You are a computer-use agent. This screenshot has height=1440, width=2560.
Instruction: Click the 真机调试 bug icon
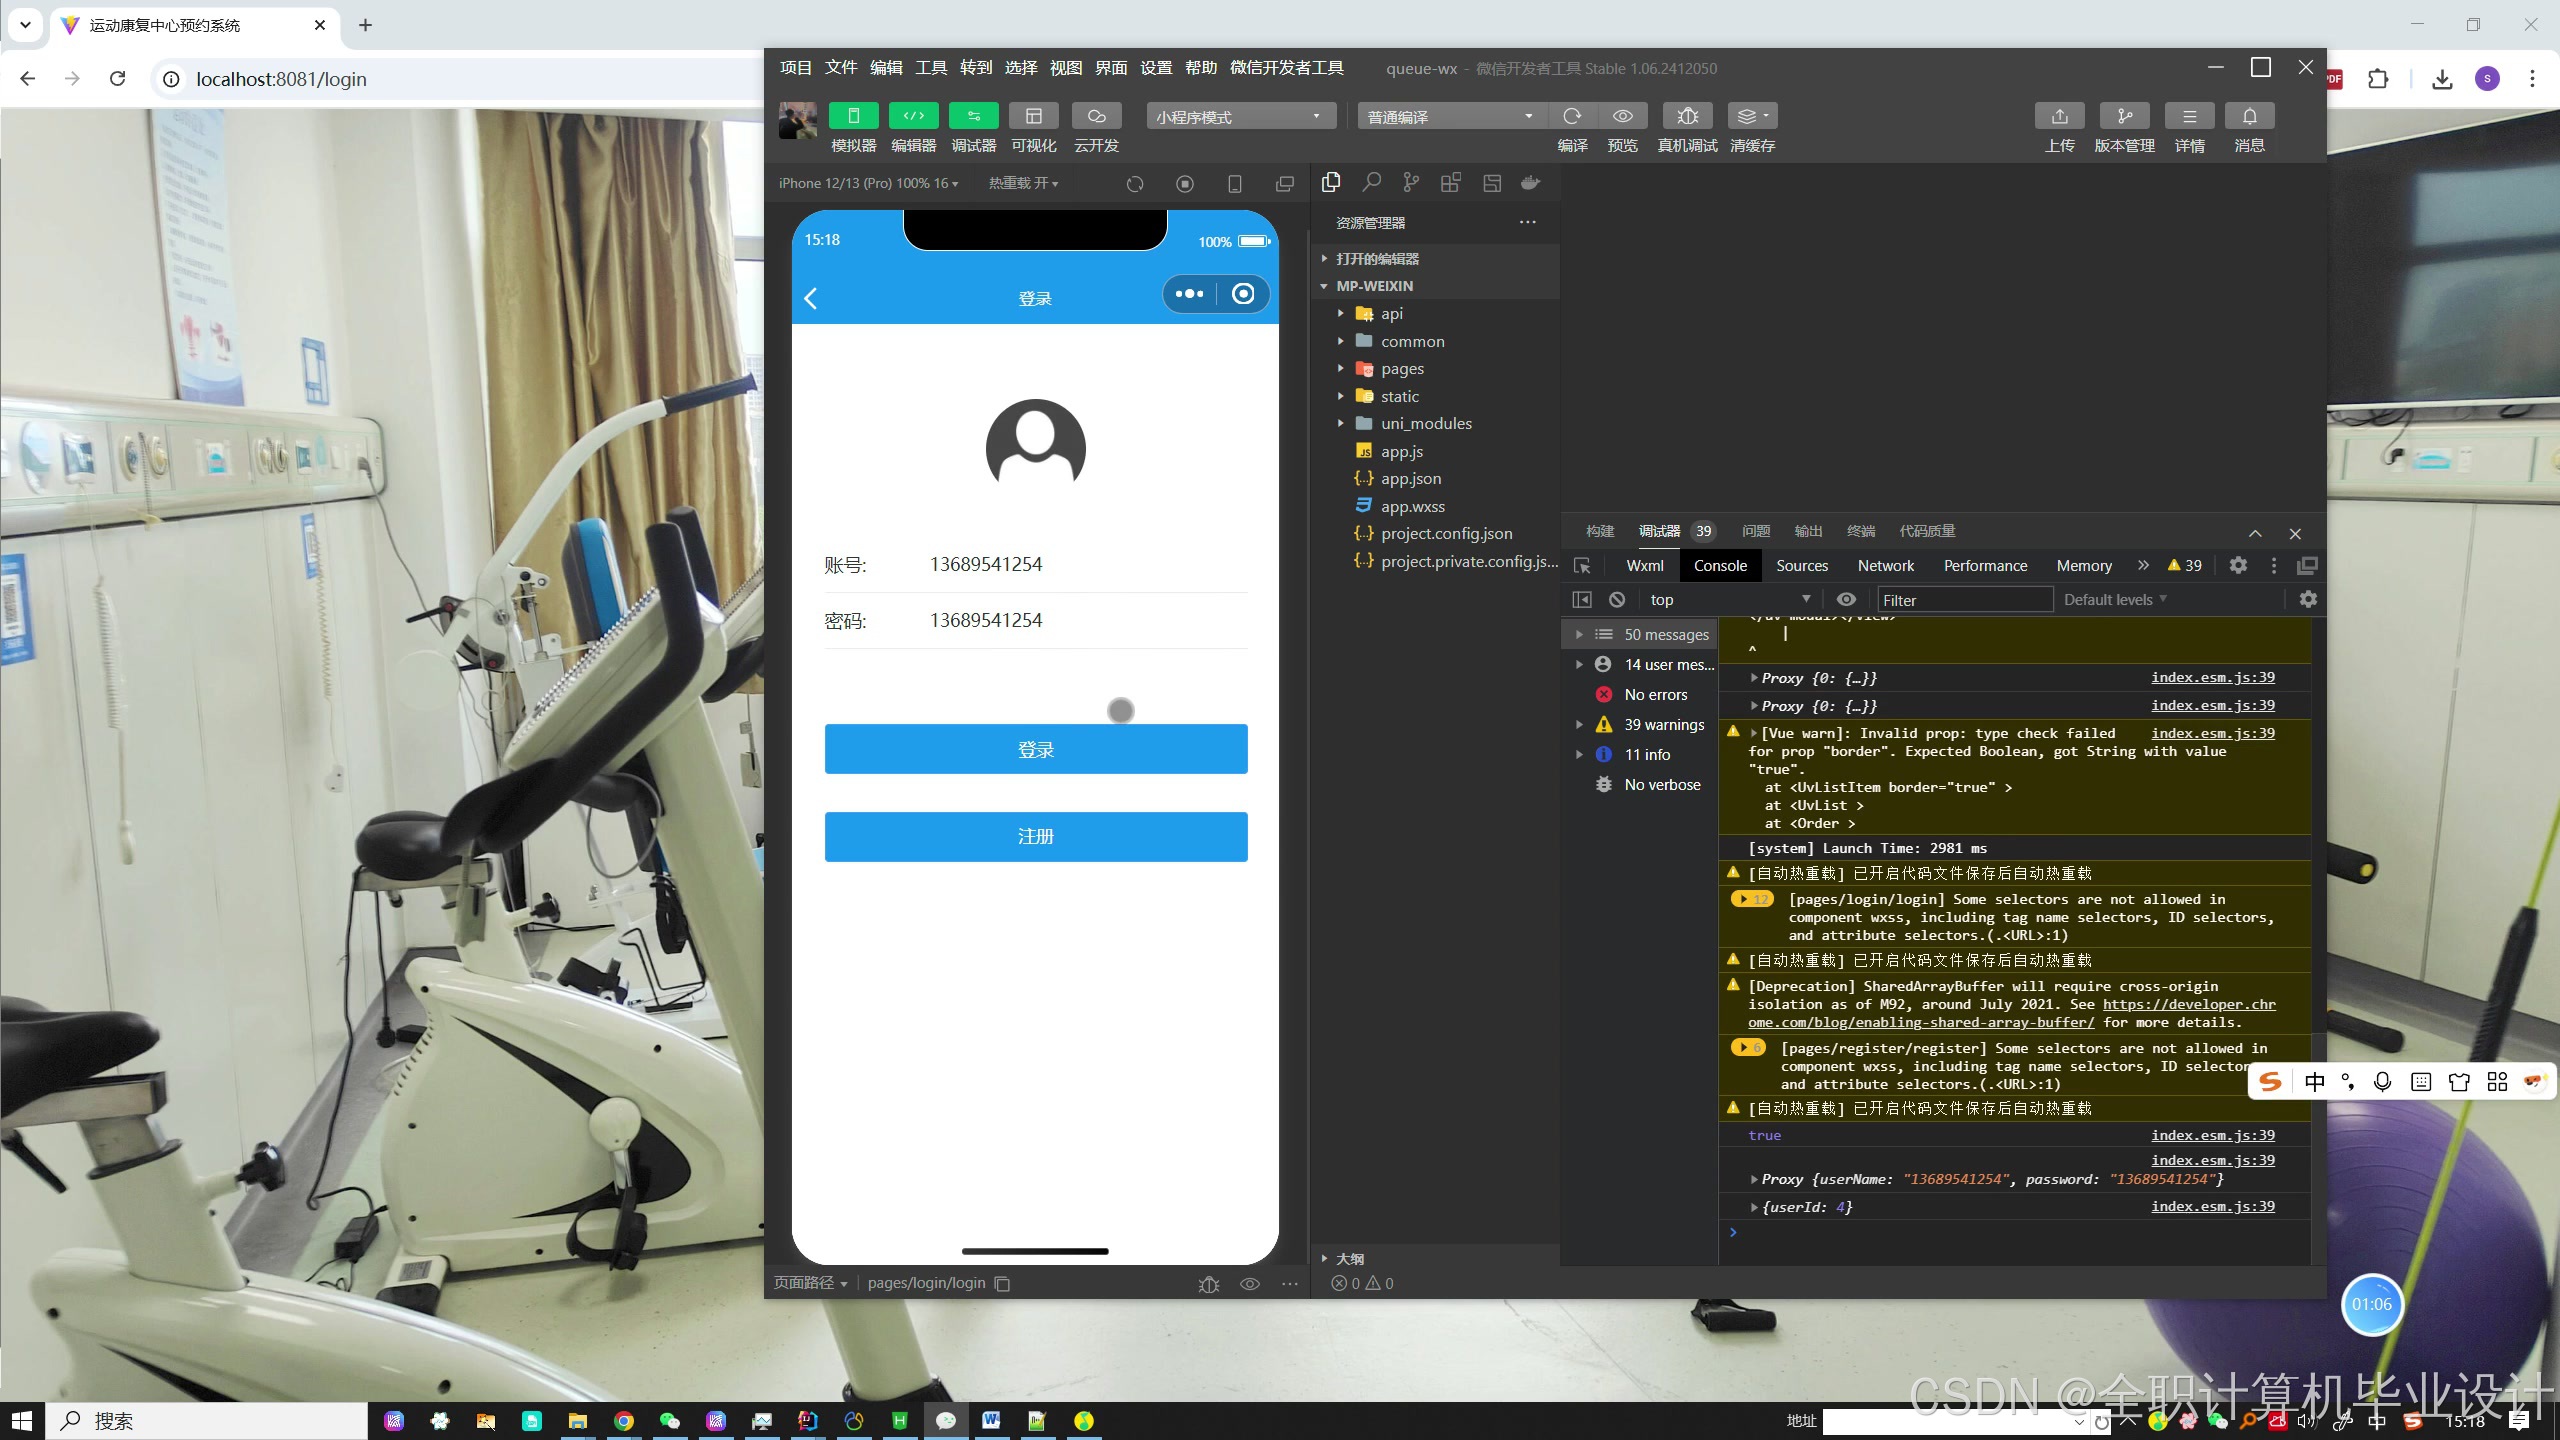tap(1687, 116)
